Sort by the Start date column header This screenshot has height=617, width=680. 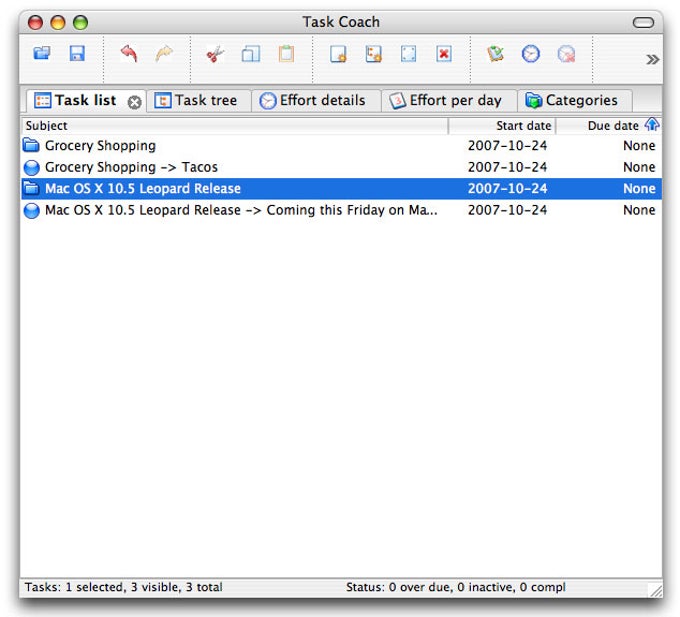(x=502, y=126)
